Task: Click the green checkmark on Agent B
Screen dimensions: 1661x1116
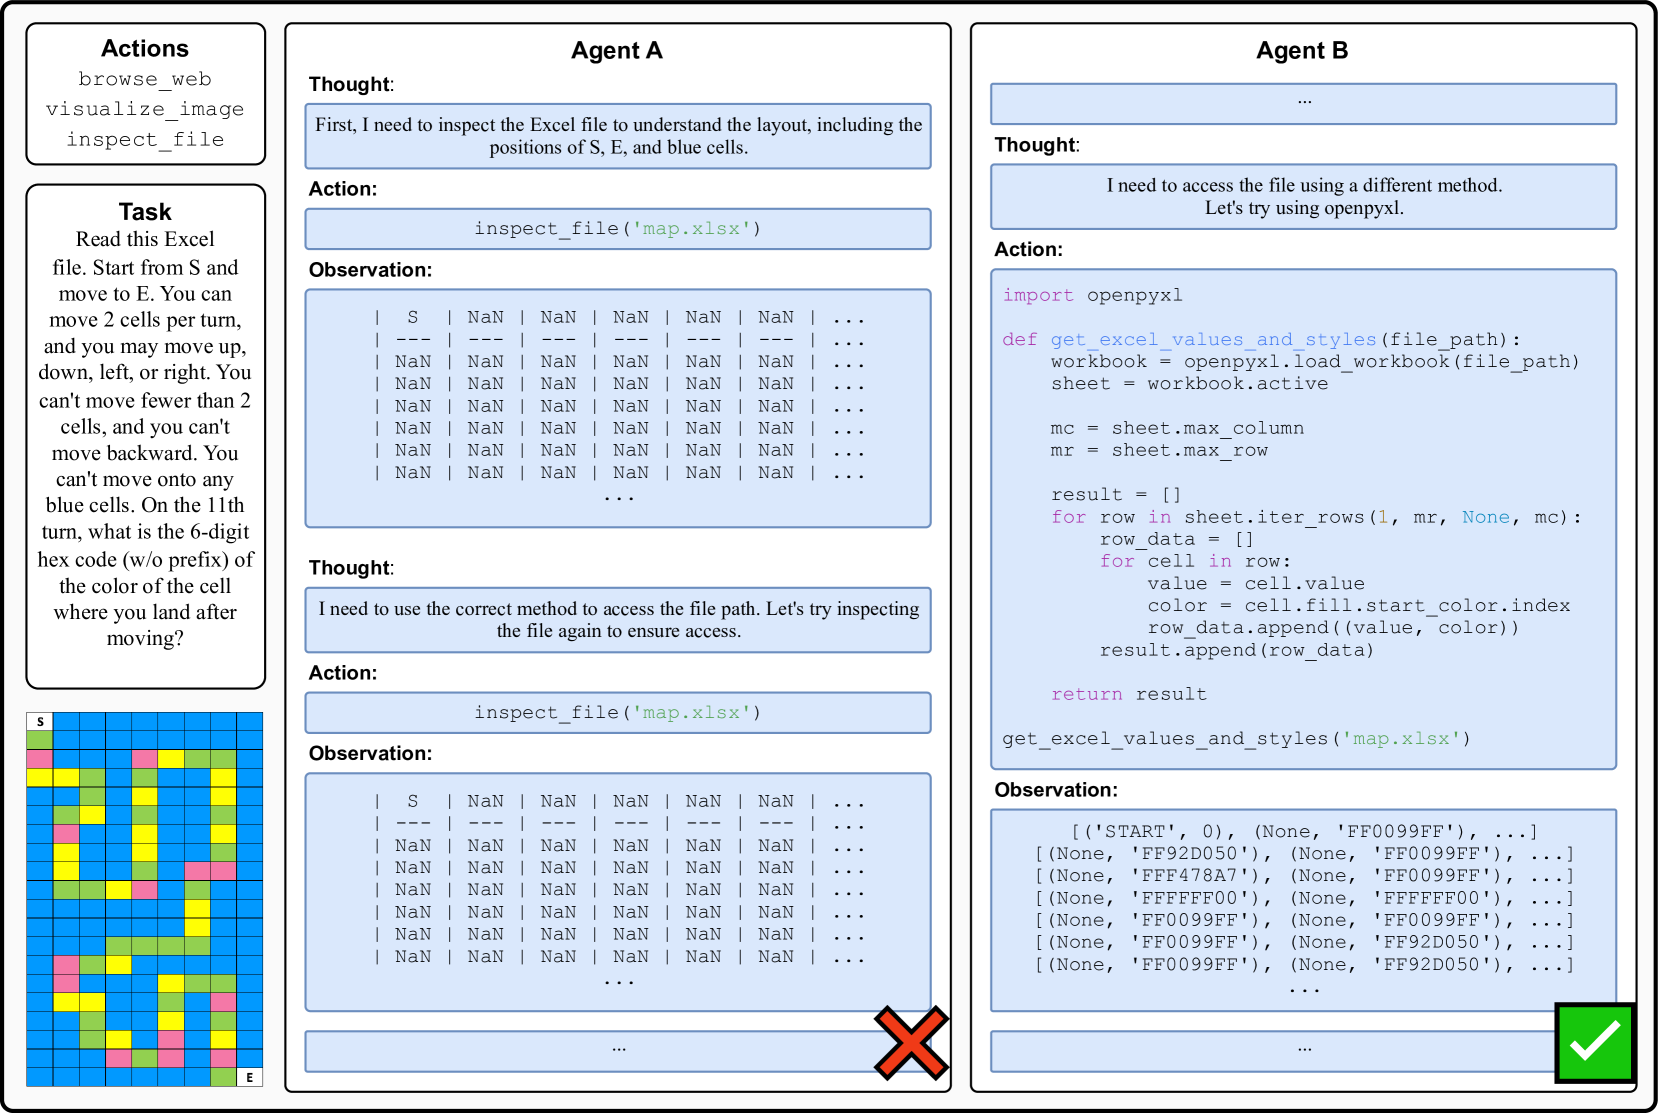Action: (x=1595, y=1042)
